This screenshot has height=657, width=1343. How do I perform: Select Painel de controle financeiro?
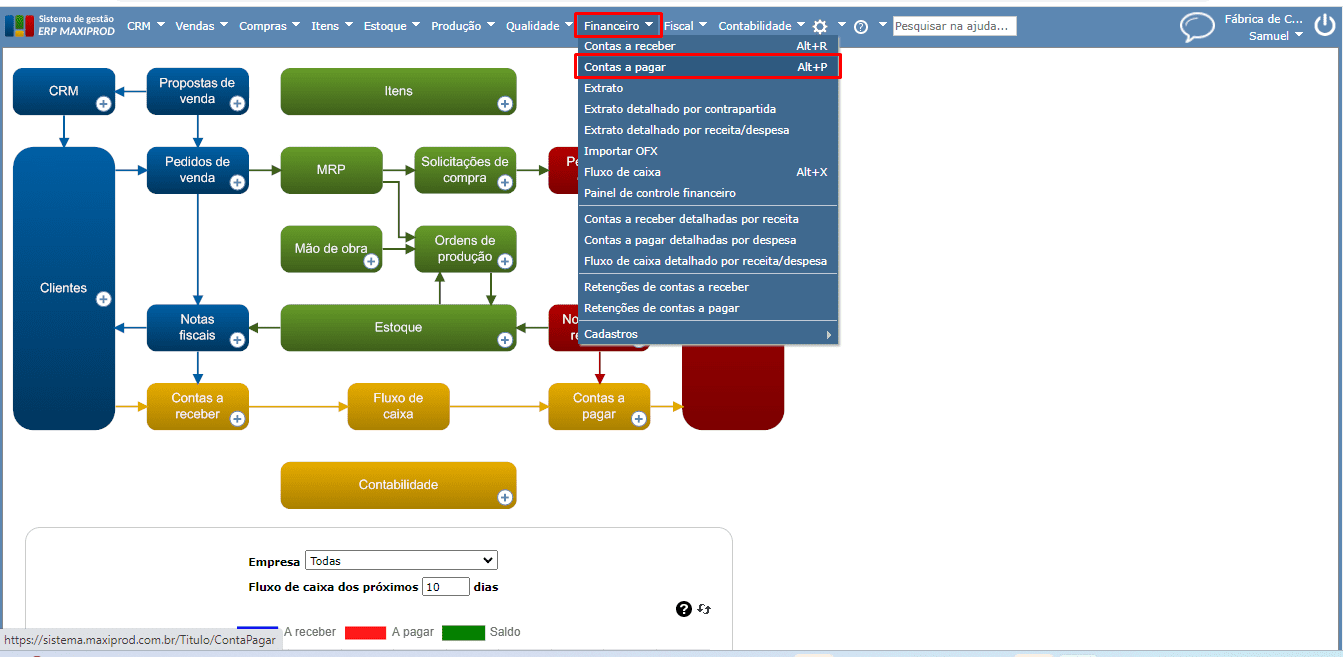coord(708,193)
